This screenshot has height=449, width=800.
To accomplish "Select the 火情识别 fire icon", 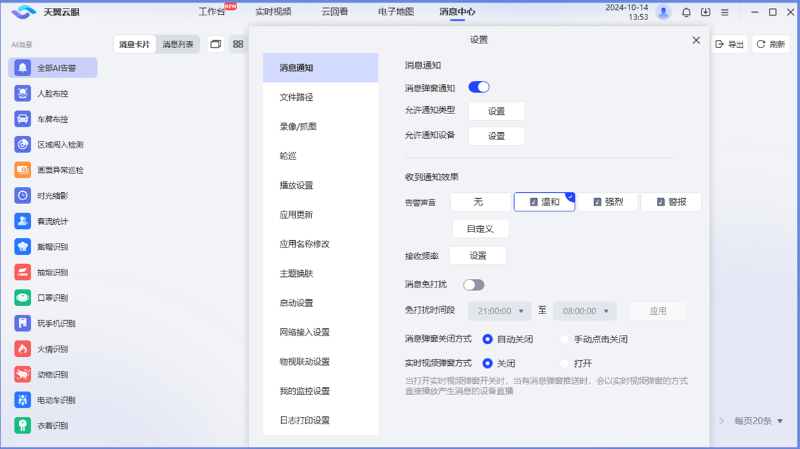I will 22,349.
